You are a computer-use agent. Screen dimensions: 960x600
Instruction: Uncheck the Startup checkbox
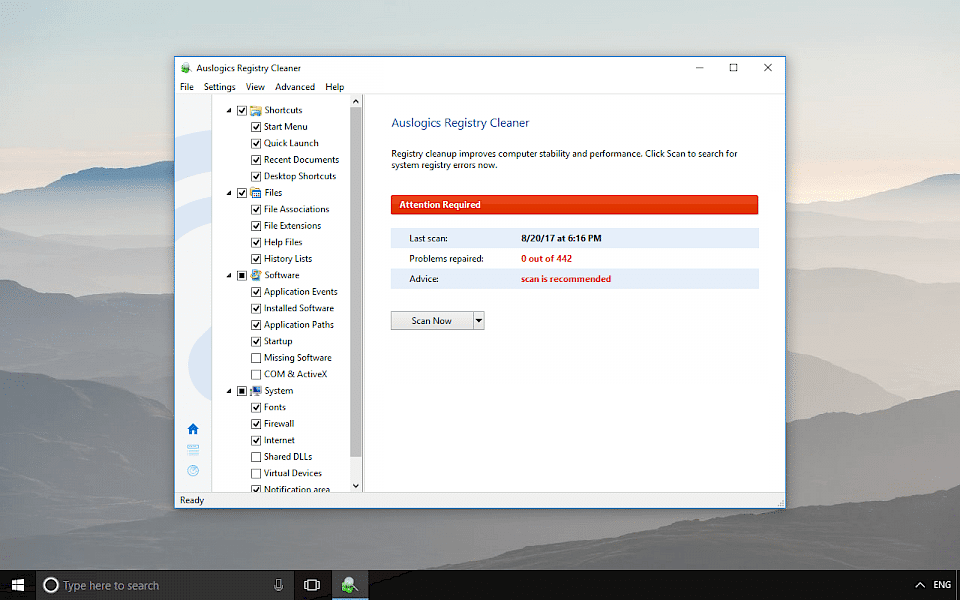256,342
